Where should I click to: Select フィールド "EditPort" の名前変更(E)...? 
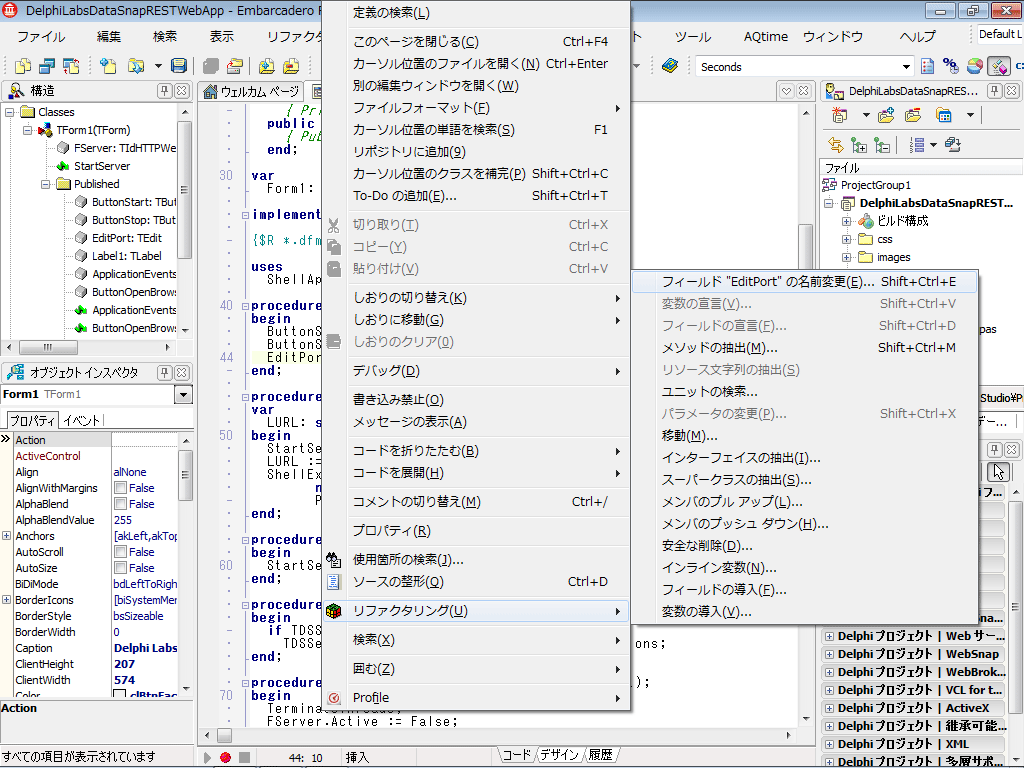tap(805, 281)
